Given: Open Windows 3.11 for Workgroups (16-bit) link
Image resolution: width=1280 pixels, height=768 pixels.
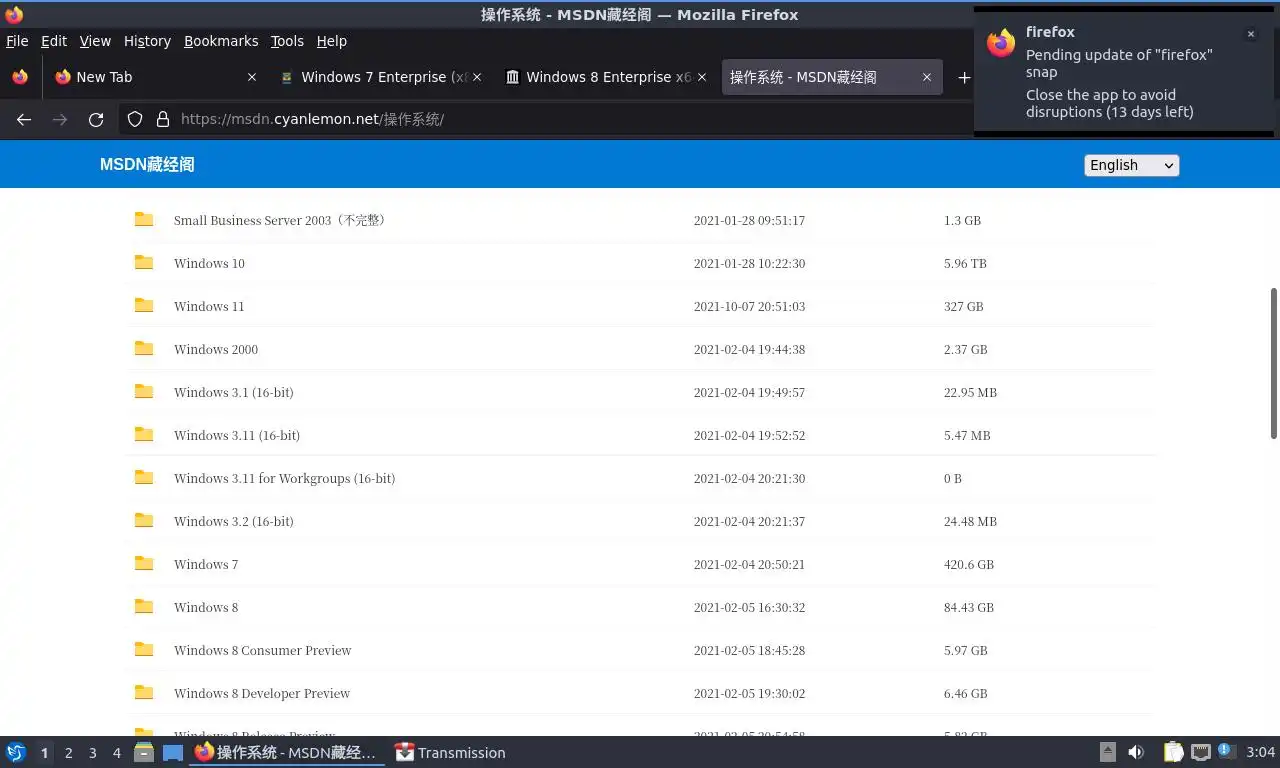Looking at the screenshot, I should click(x=284, y=478).
